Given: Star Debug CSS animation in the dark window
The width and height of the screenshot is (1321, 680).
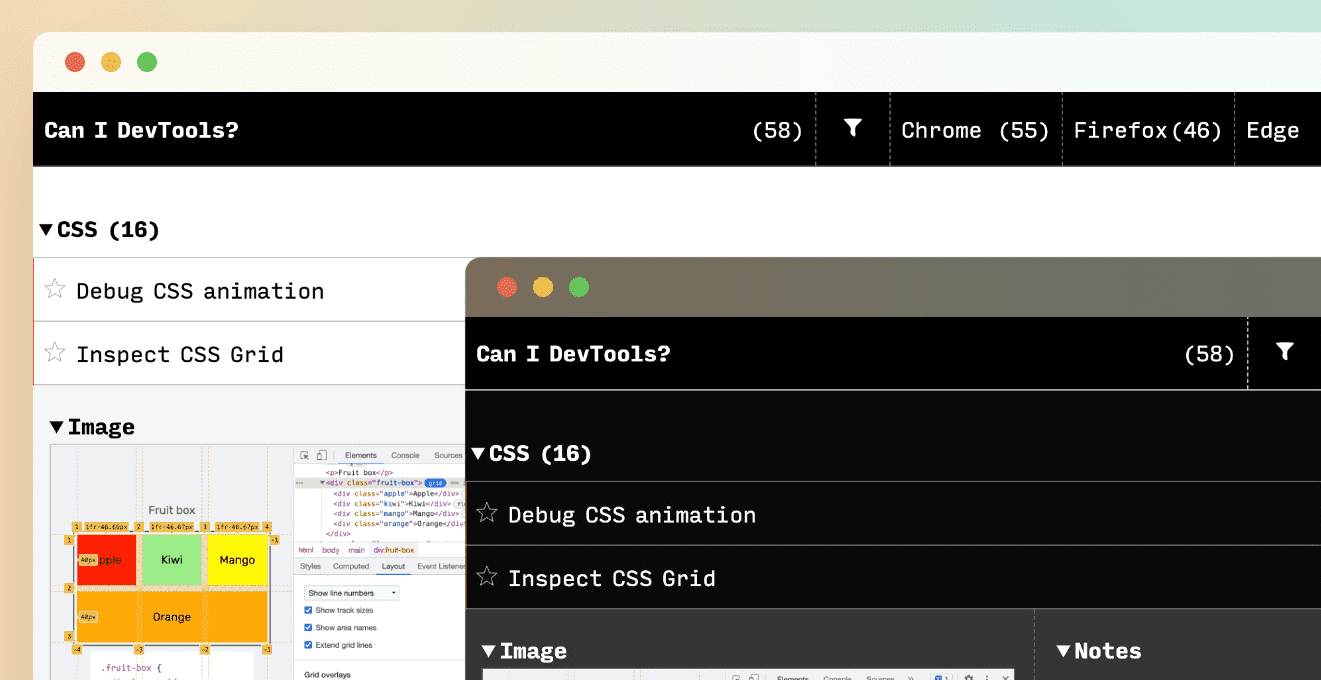Looking at the screenshot, I should point(487,514).
